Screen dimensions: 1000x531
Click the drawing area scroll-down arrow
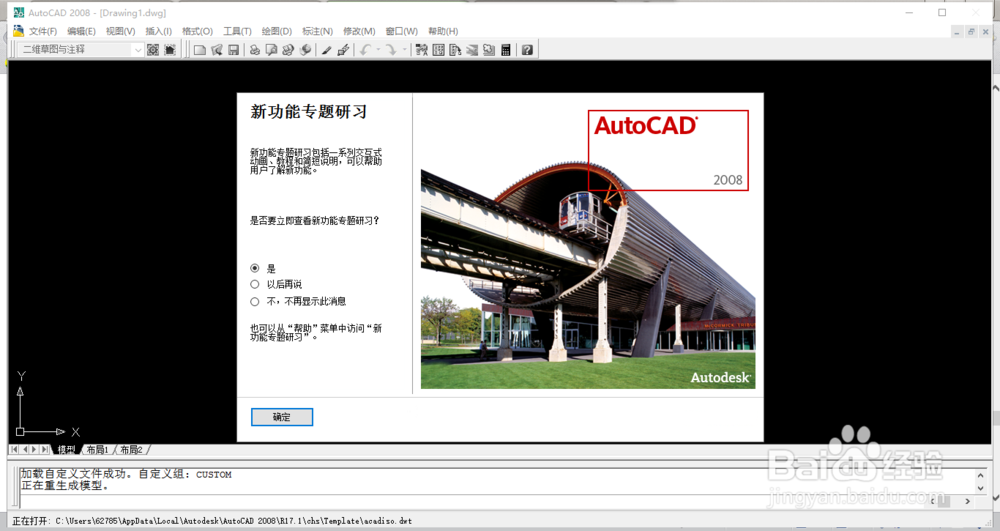pos(996,498)
